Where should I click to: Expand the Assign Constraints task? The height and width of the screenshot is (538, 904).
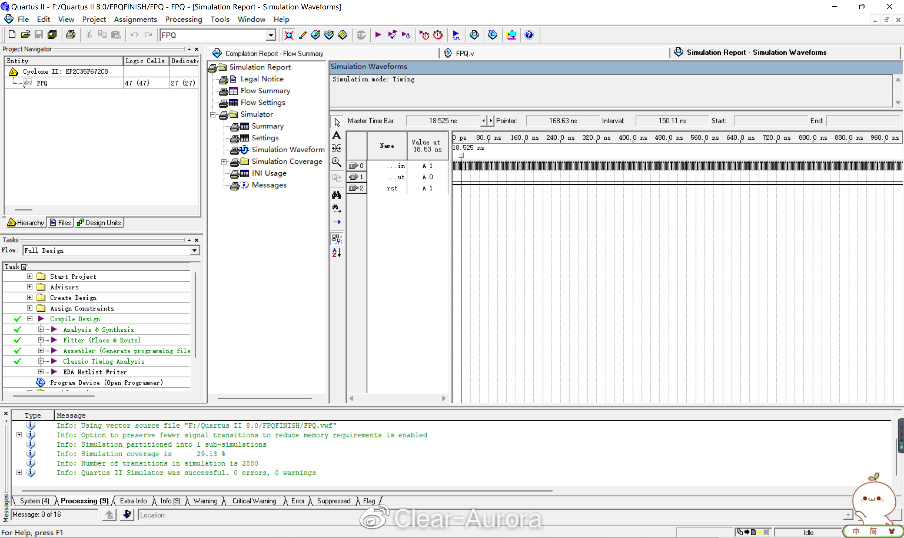pos(29,308)
